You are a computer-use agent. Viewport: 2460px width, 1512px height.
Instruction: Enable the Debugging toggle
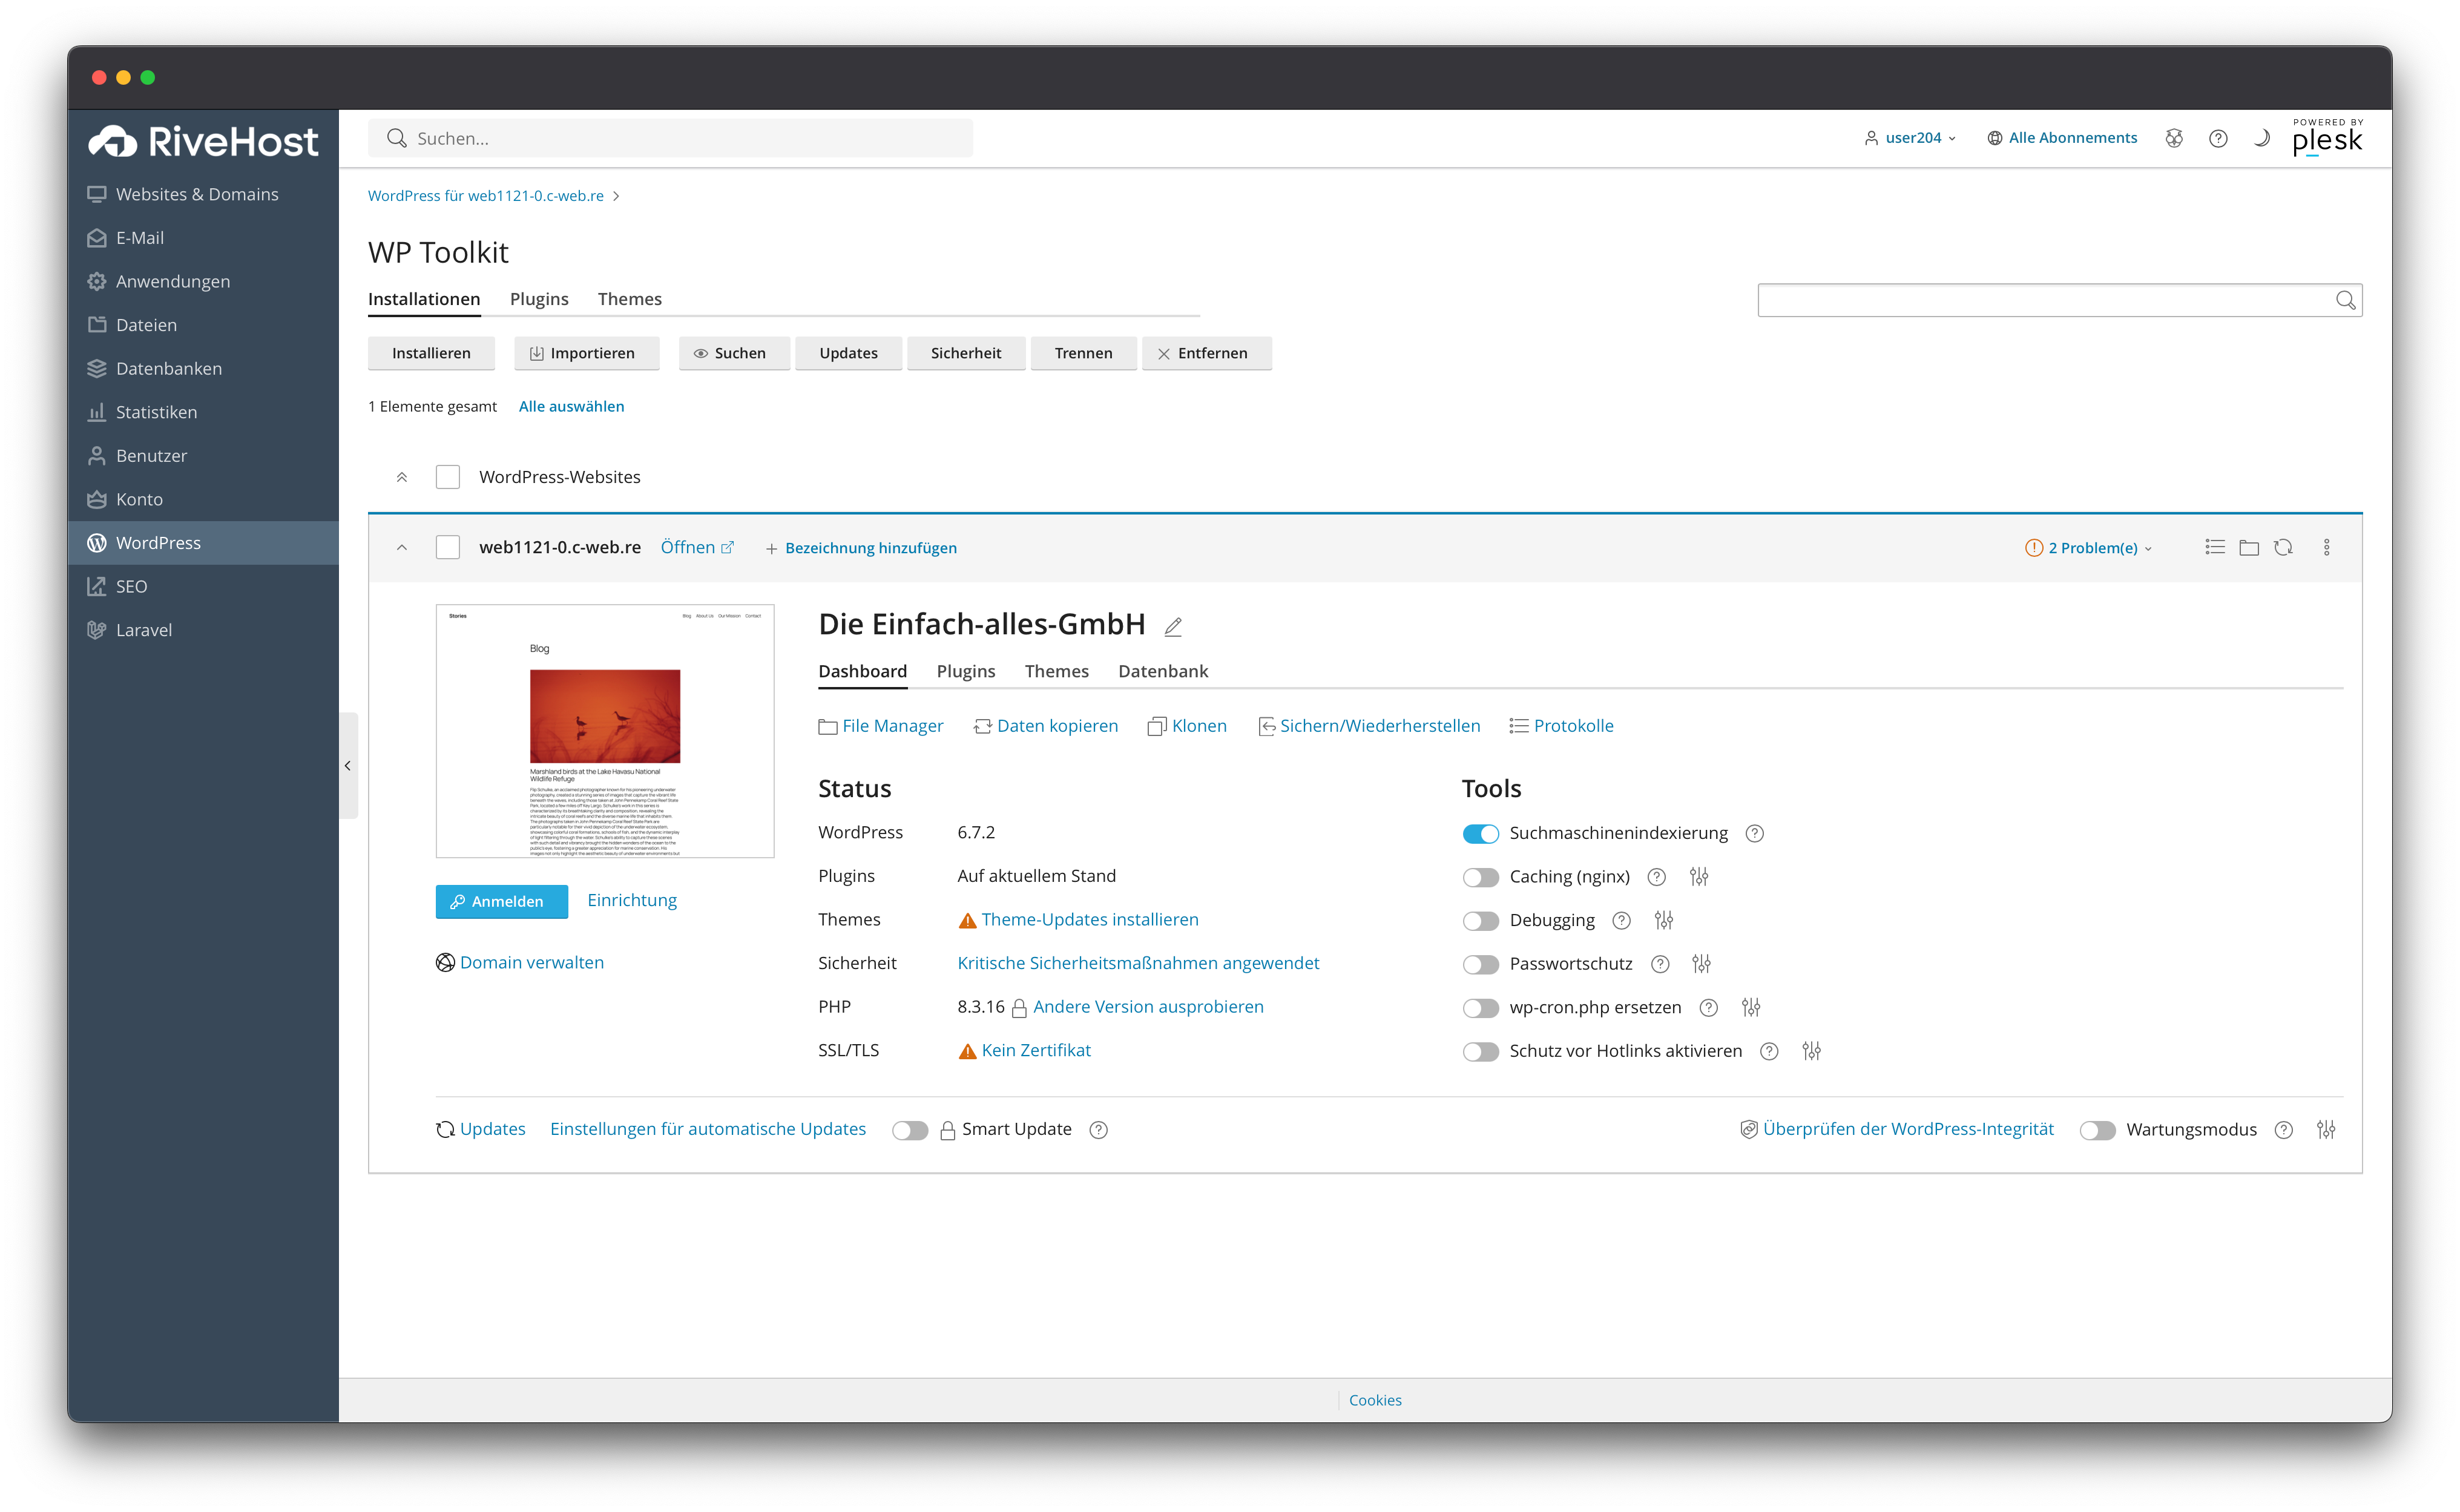coord(1480,921)
